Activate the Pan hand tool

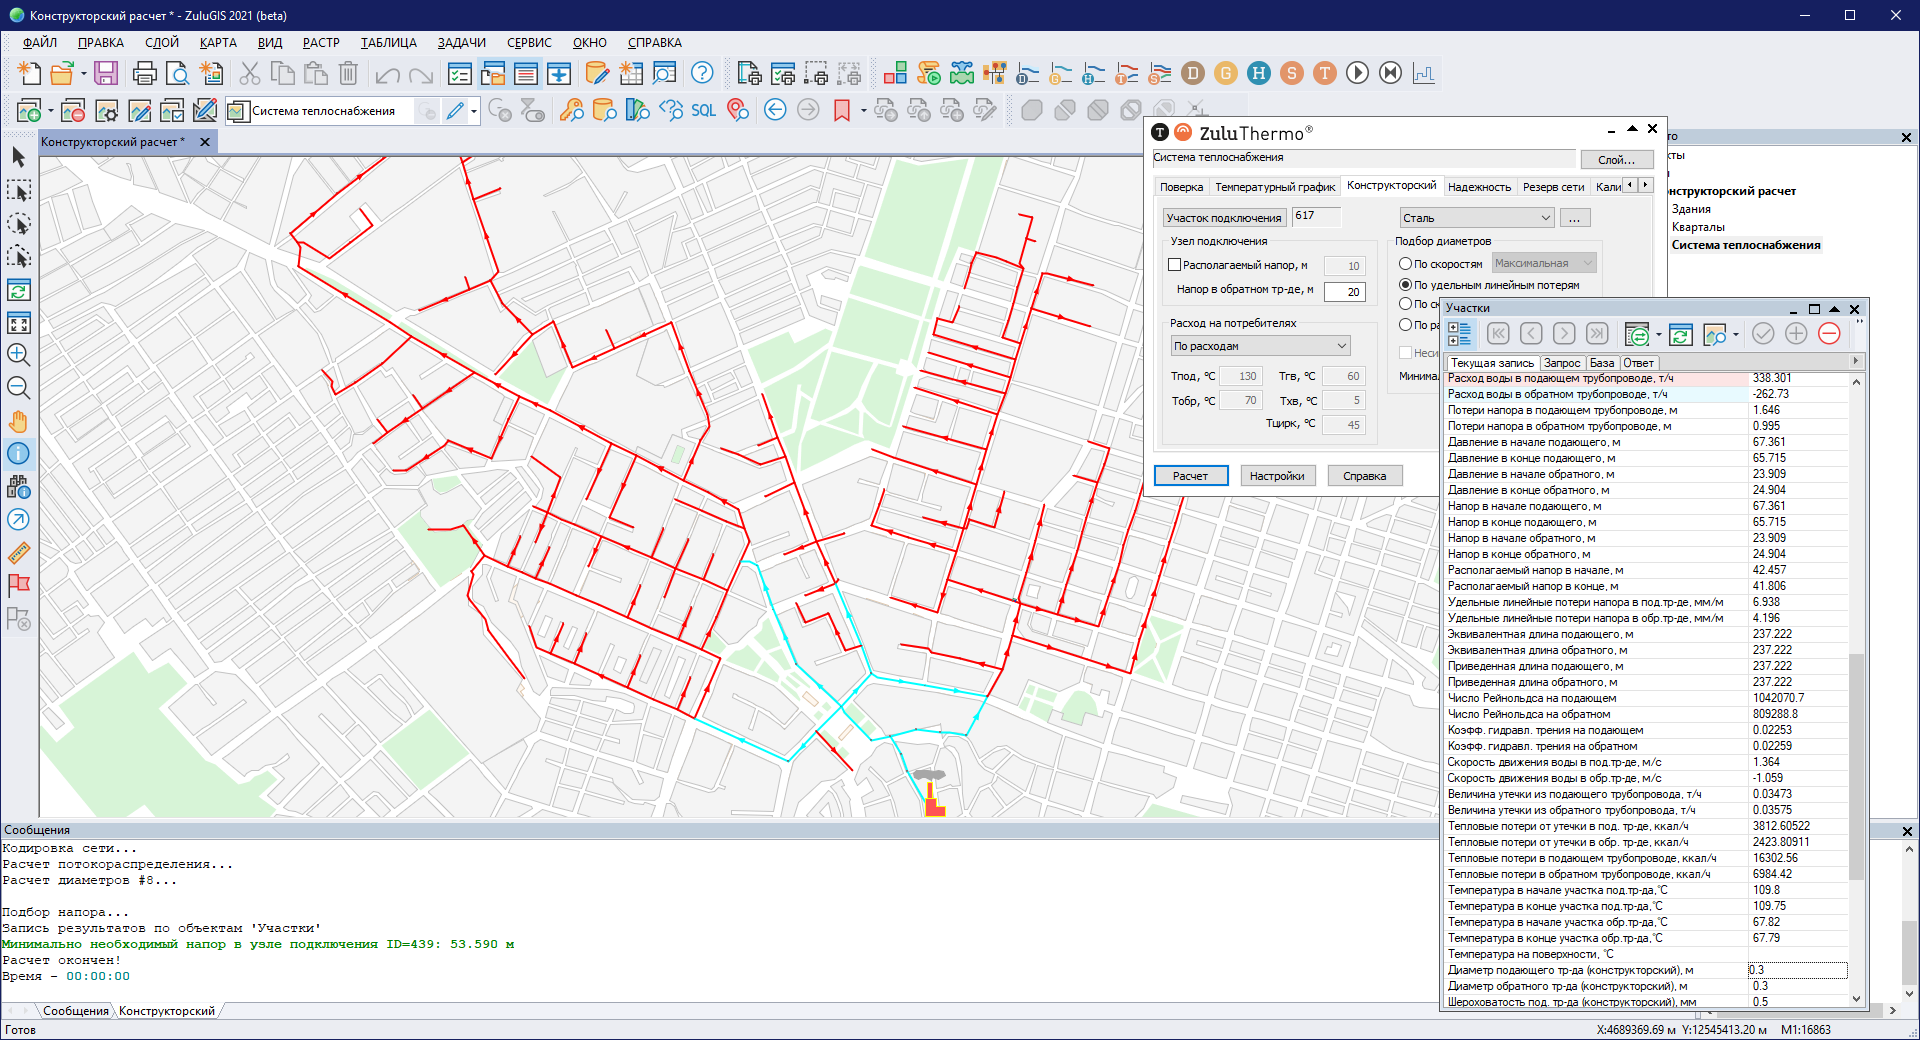tap(18, 421)
